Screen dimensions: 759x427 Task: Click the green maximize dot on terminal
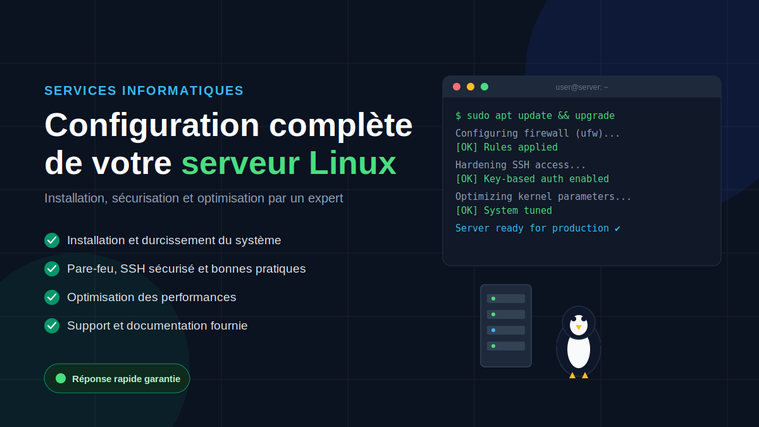(485, 87)
